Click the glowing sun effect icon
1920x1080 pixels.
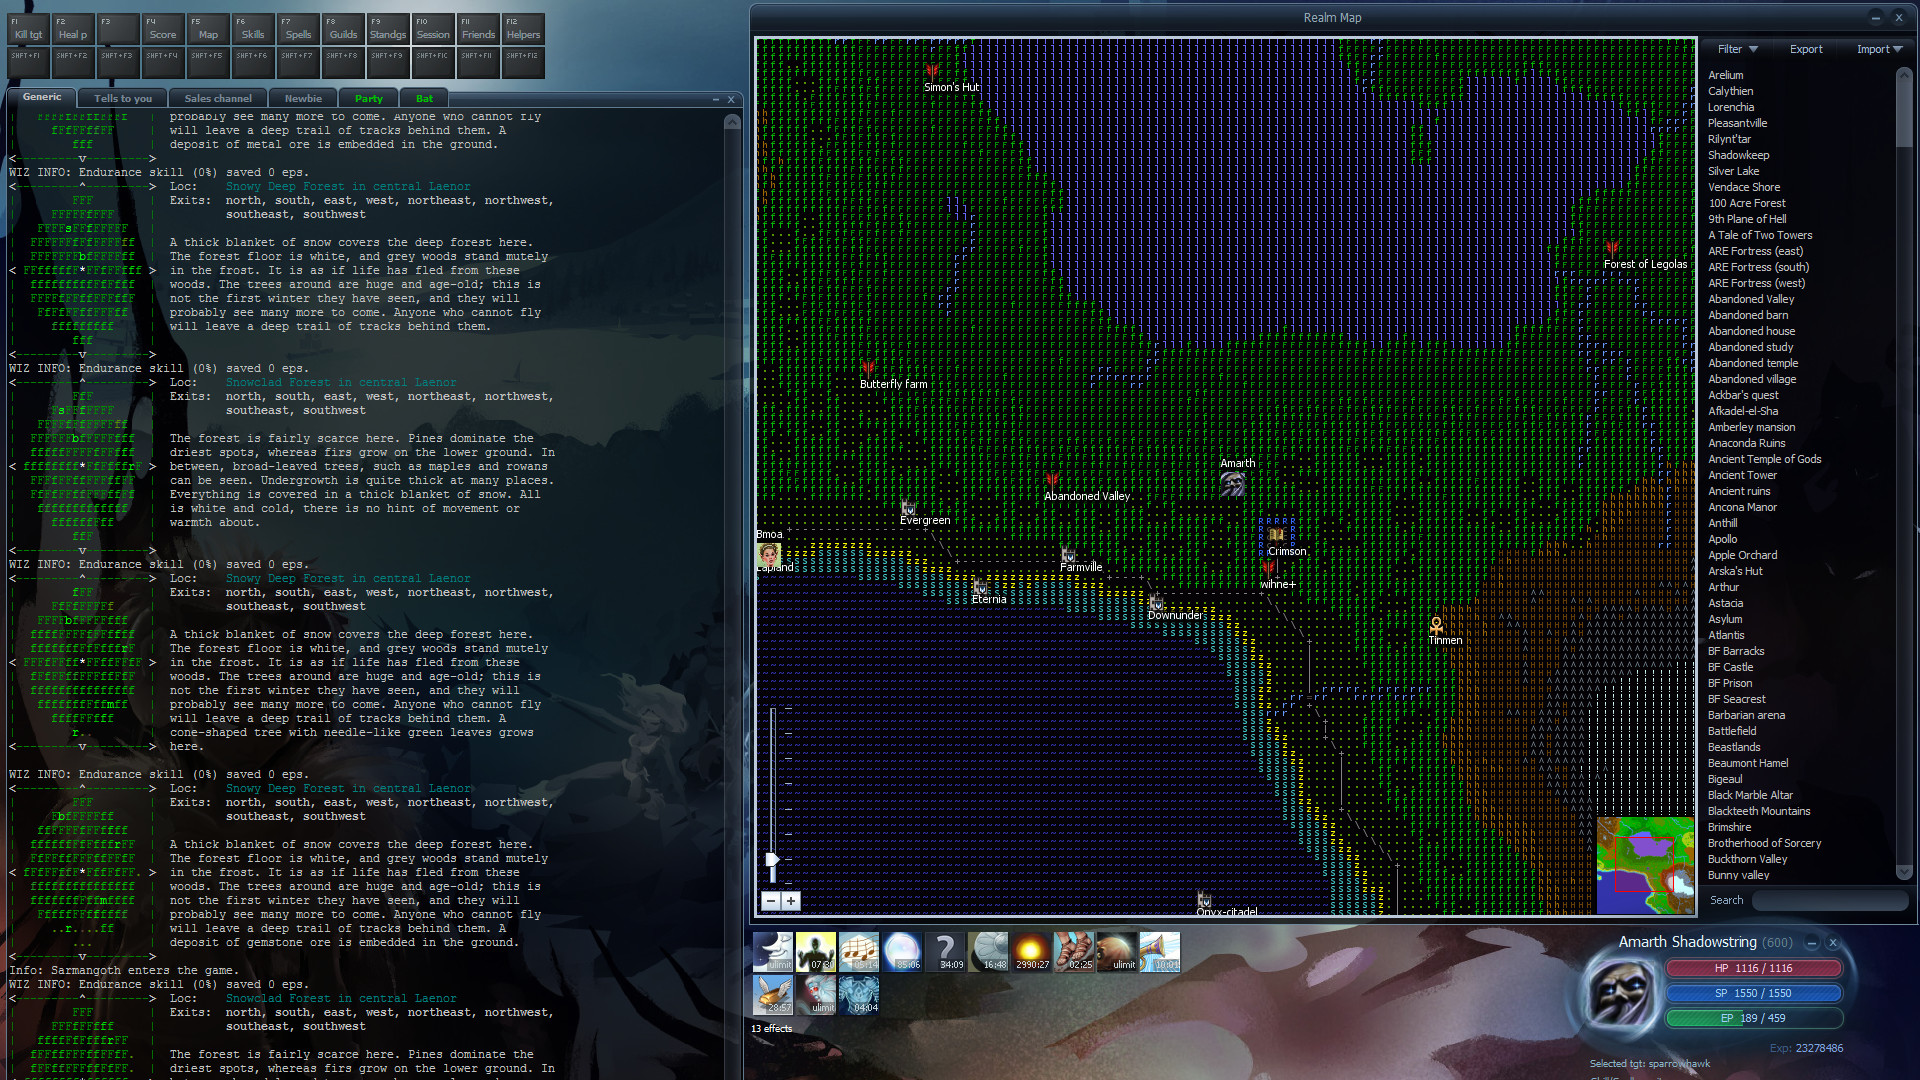tap(1030, 951)
